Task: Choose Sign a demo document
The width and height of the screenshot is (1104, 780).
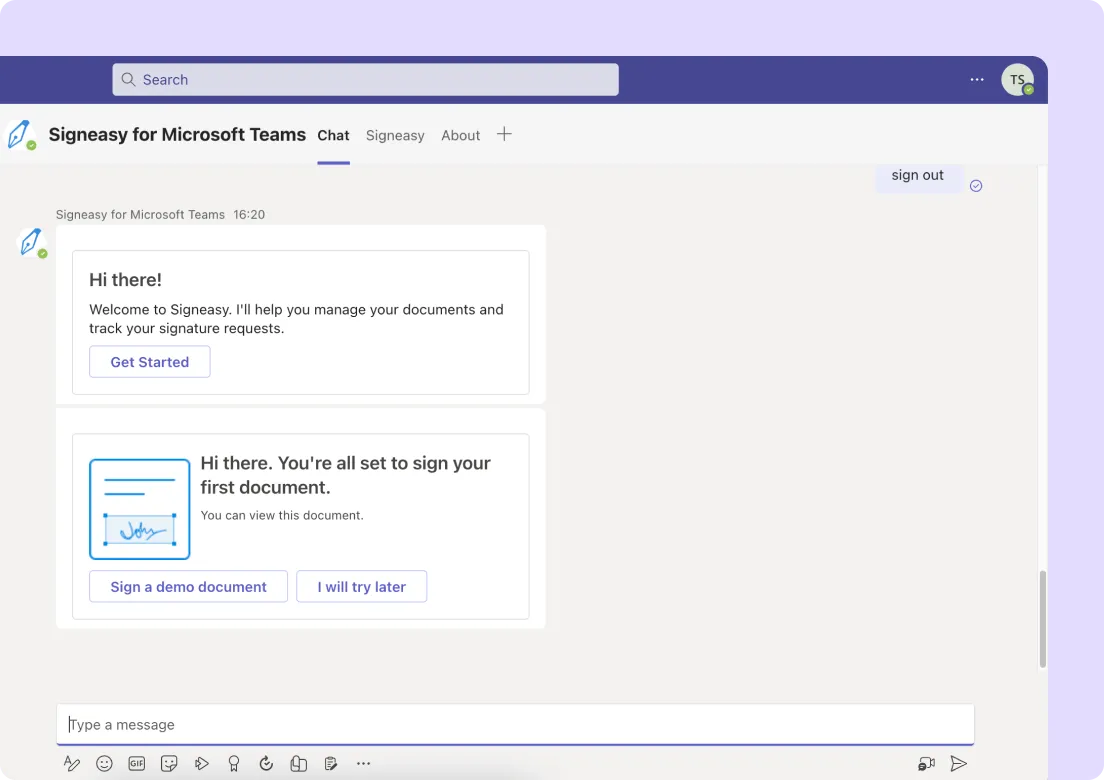Action: (x=188, y=586)
